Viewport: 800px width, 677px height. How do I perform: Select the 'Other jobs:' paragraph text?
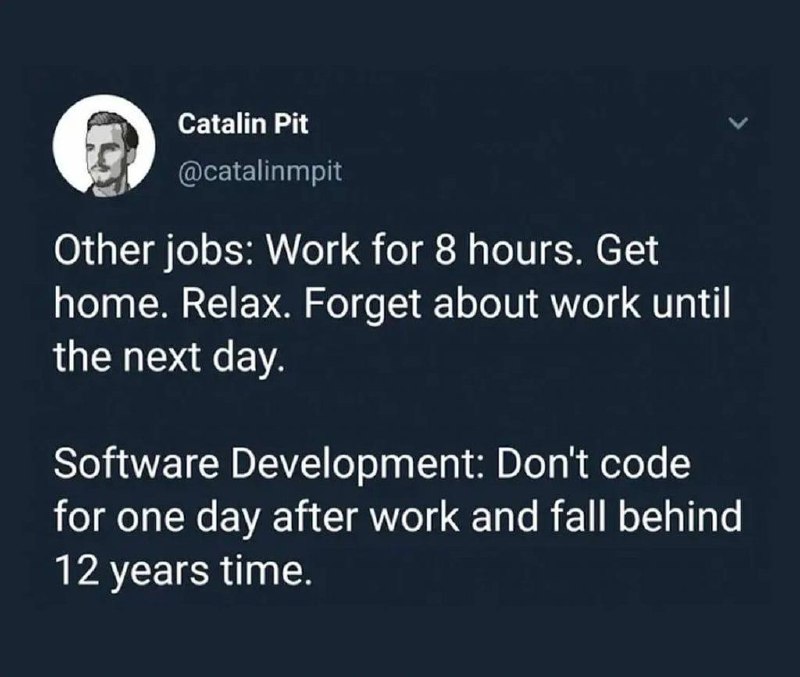(392, 305)
